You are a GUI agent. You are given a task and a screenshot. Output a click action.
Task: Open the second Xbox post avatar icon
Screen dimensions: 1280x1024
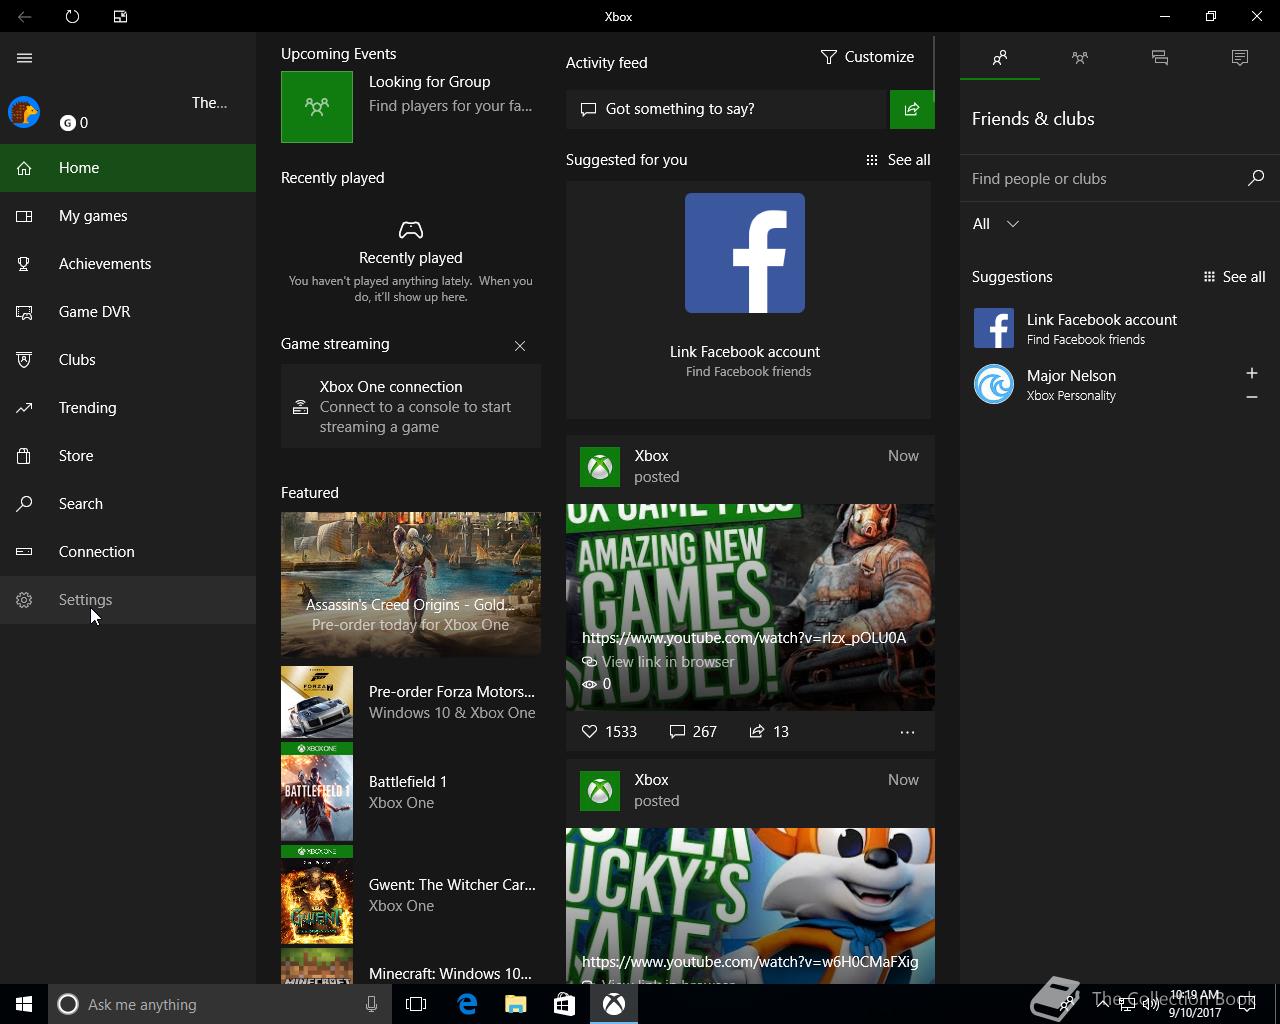click(600, 791)
